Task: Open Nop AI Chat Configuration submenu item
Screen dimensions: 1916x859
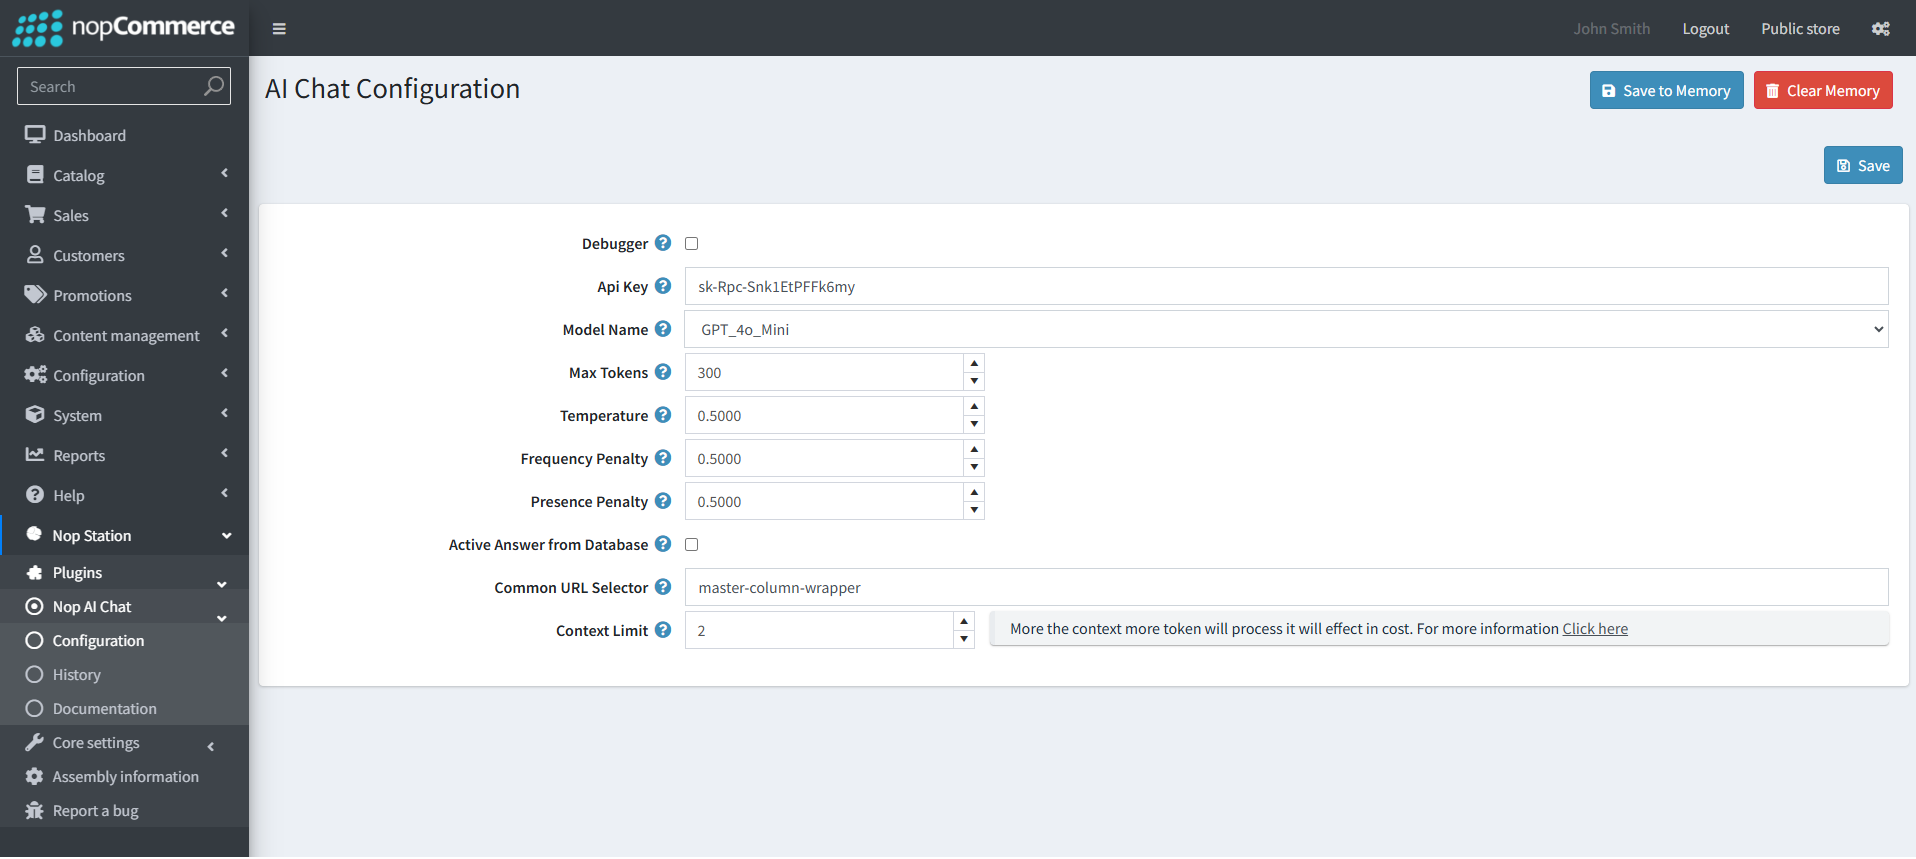Action: (x=124, y=641)
